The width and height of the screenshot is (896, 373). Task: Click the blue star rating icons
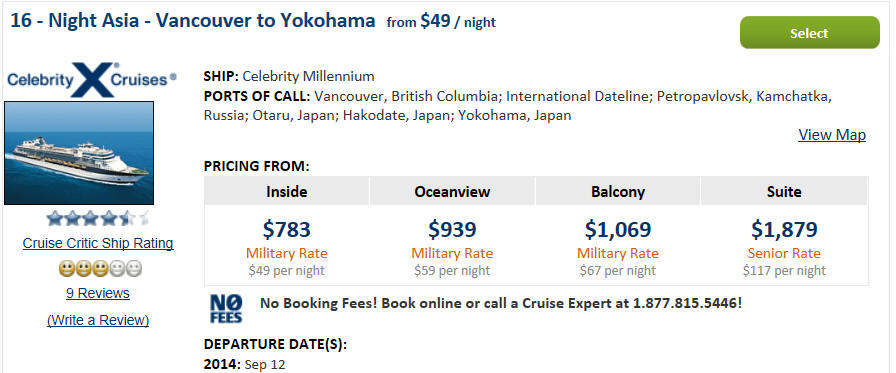[98, 218]
